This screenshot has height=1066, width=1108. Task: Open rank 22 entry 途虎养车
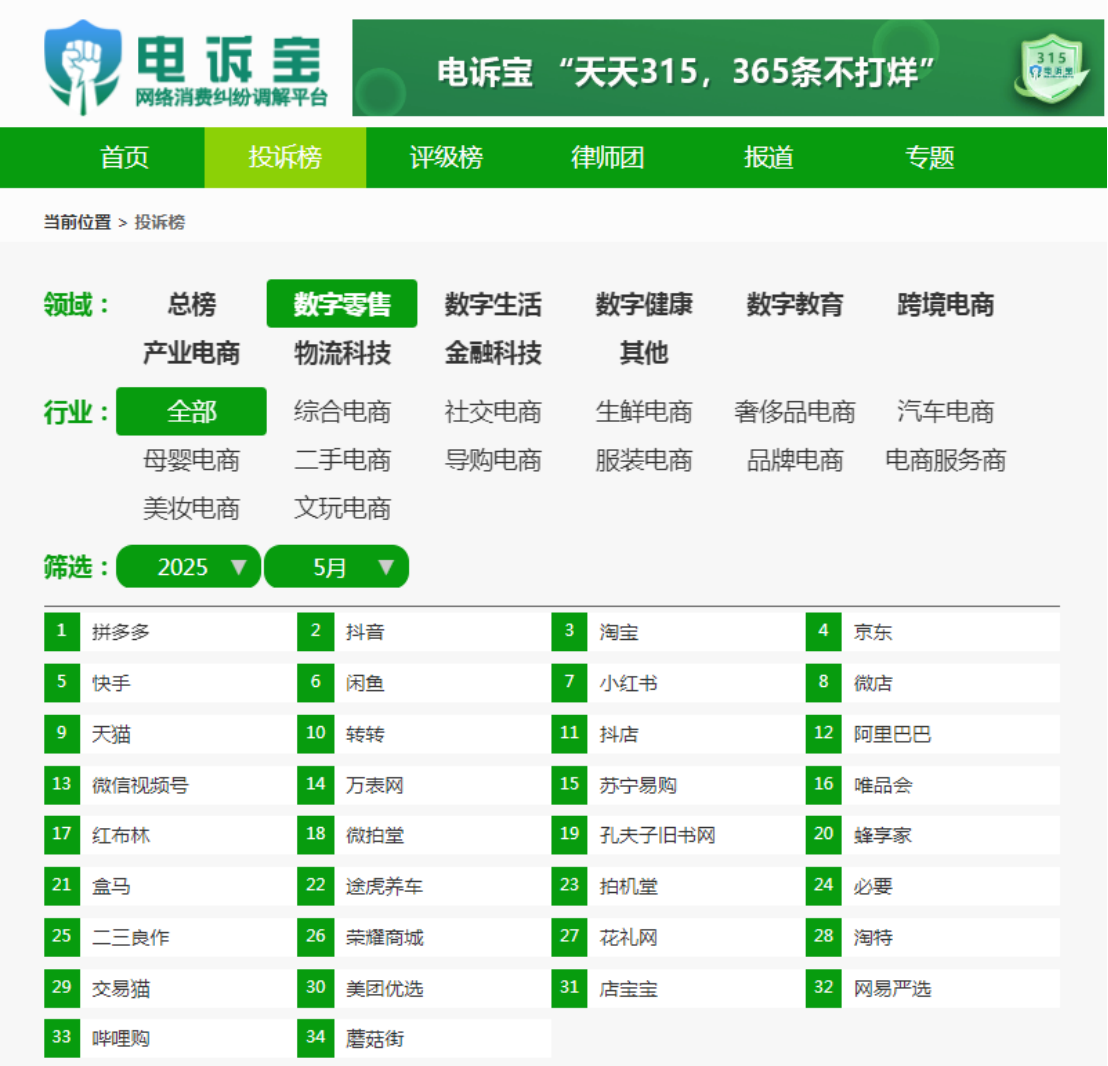click(424, 886)
